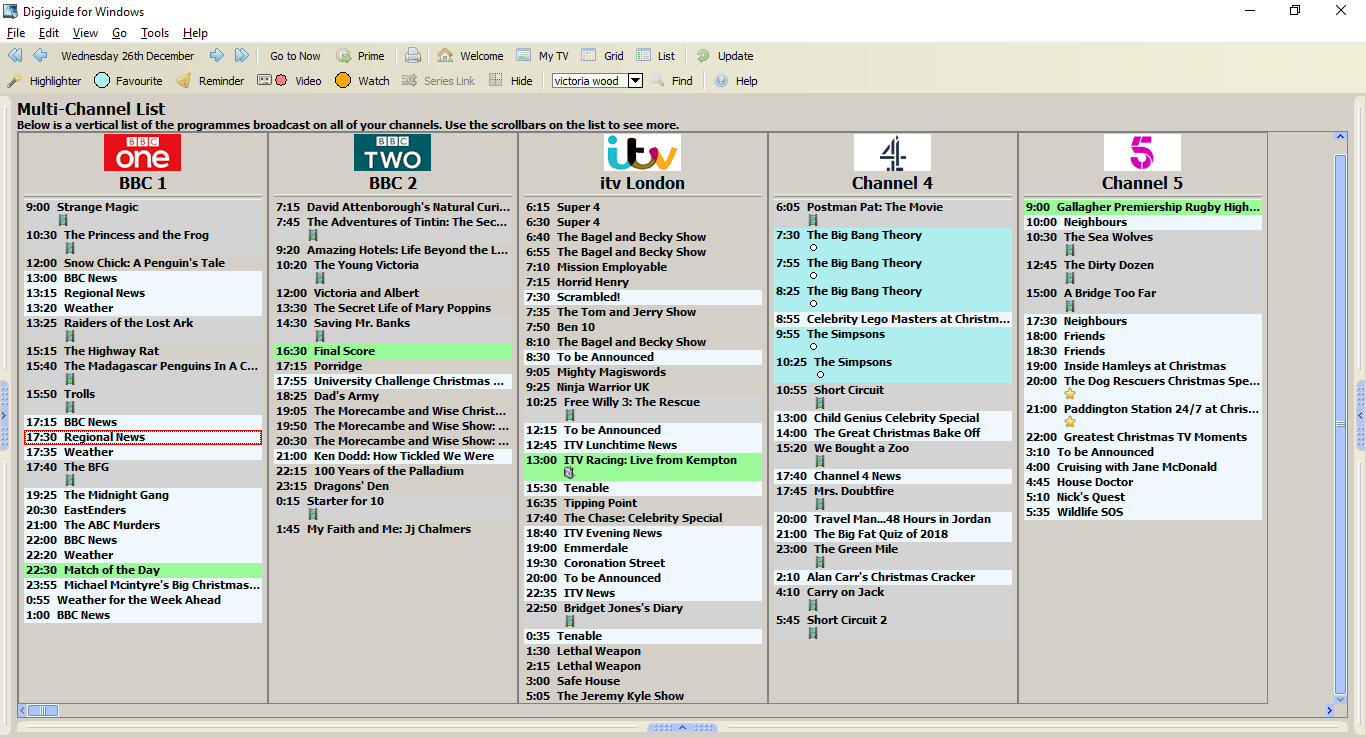Click film icon under Strange Magic
Image resolution: width=1366 pixels, height=738 pixels.
63,220
